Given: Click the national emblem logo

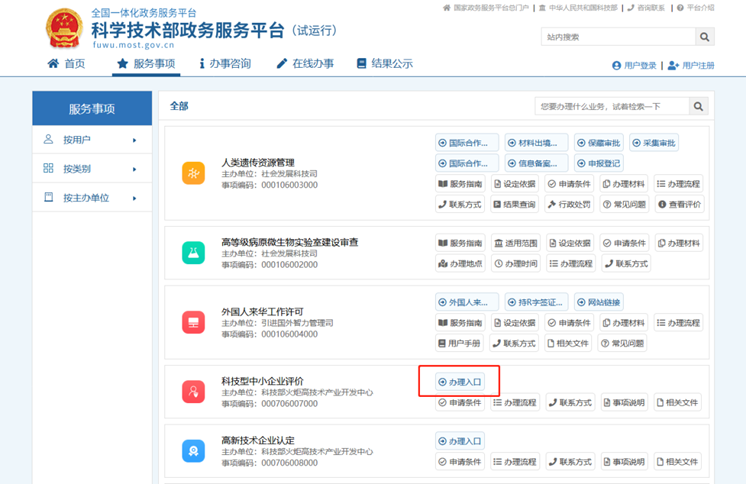Looking at the screenshot, I should coord(65,29).
